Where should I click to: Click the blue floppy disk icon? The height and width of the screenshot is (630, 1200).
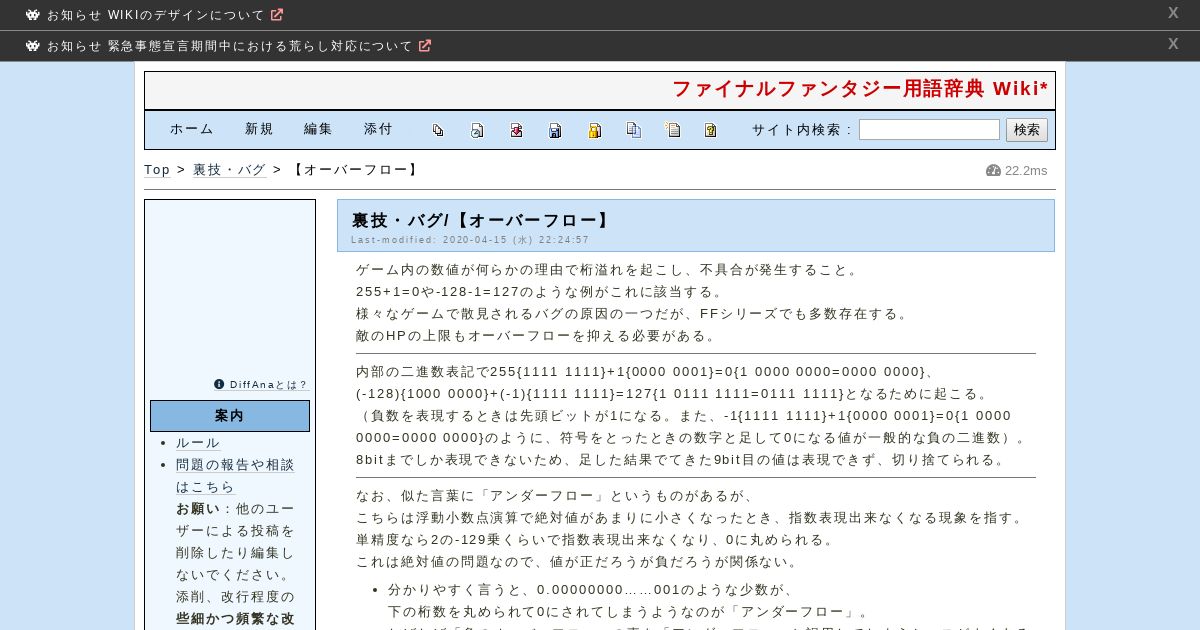[555, 130]
